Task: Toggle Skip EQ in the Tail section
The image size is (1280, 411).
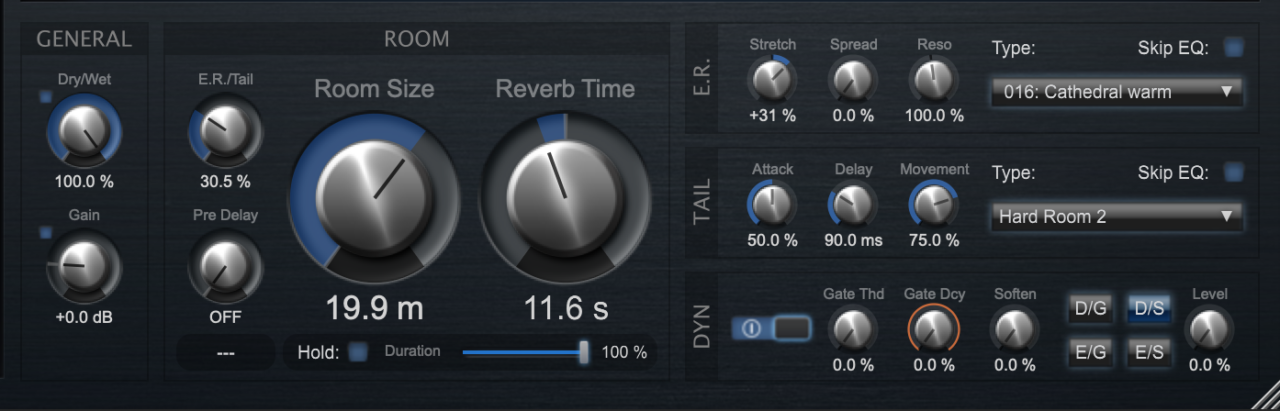Action: pos(1235,172)
